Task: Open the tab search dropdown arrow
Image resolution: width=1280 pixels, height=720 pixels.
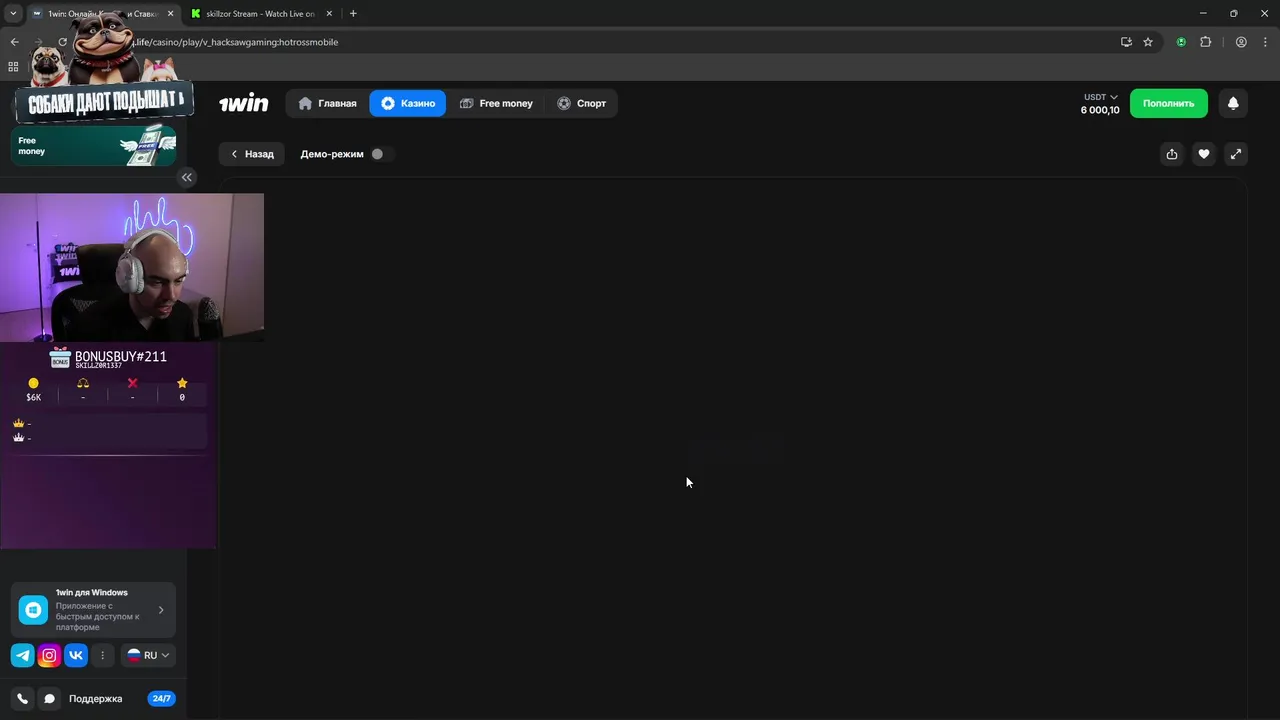Action: pyautogui.click(x=13, y=14)
